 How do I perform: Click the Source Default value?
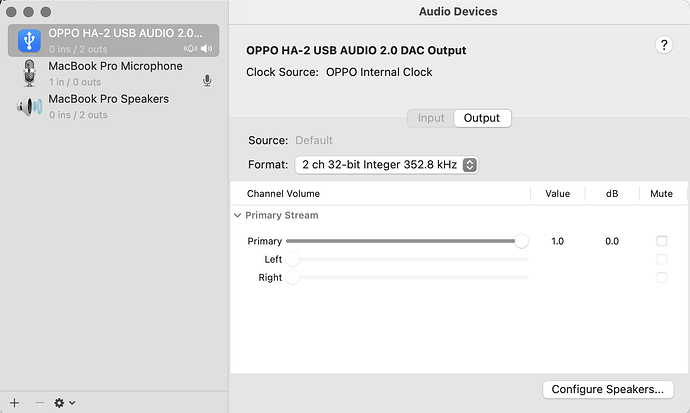point(314,141)
